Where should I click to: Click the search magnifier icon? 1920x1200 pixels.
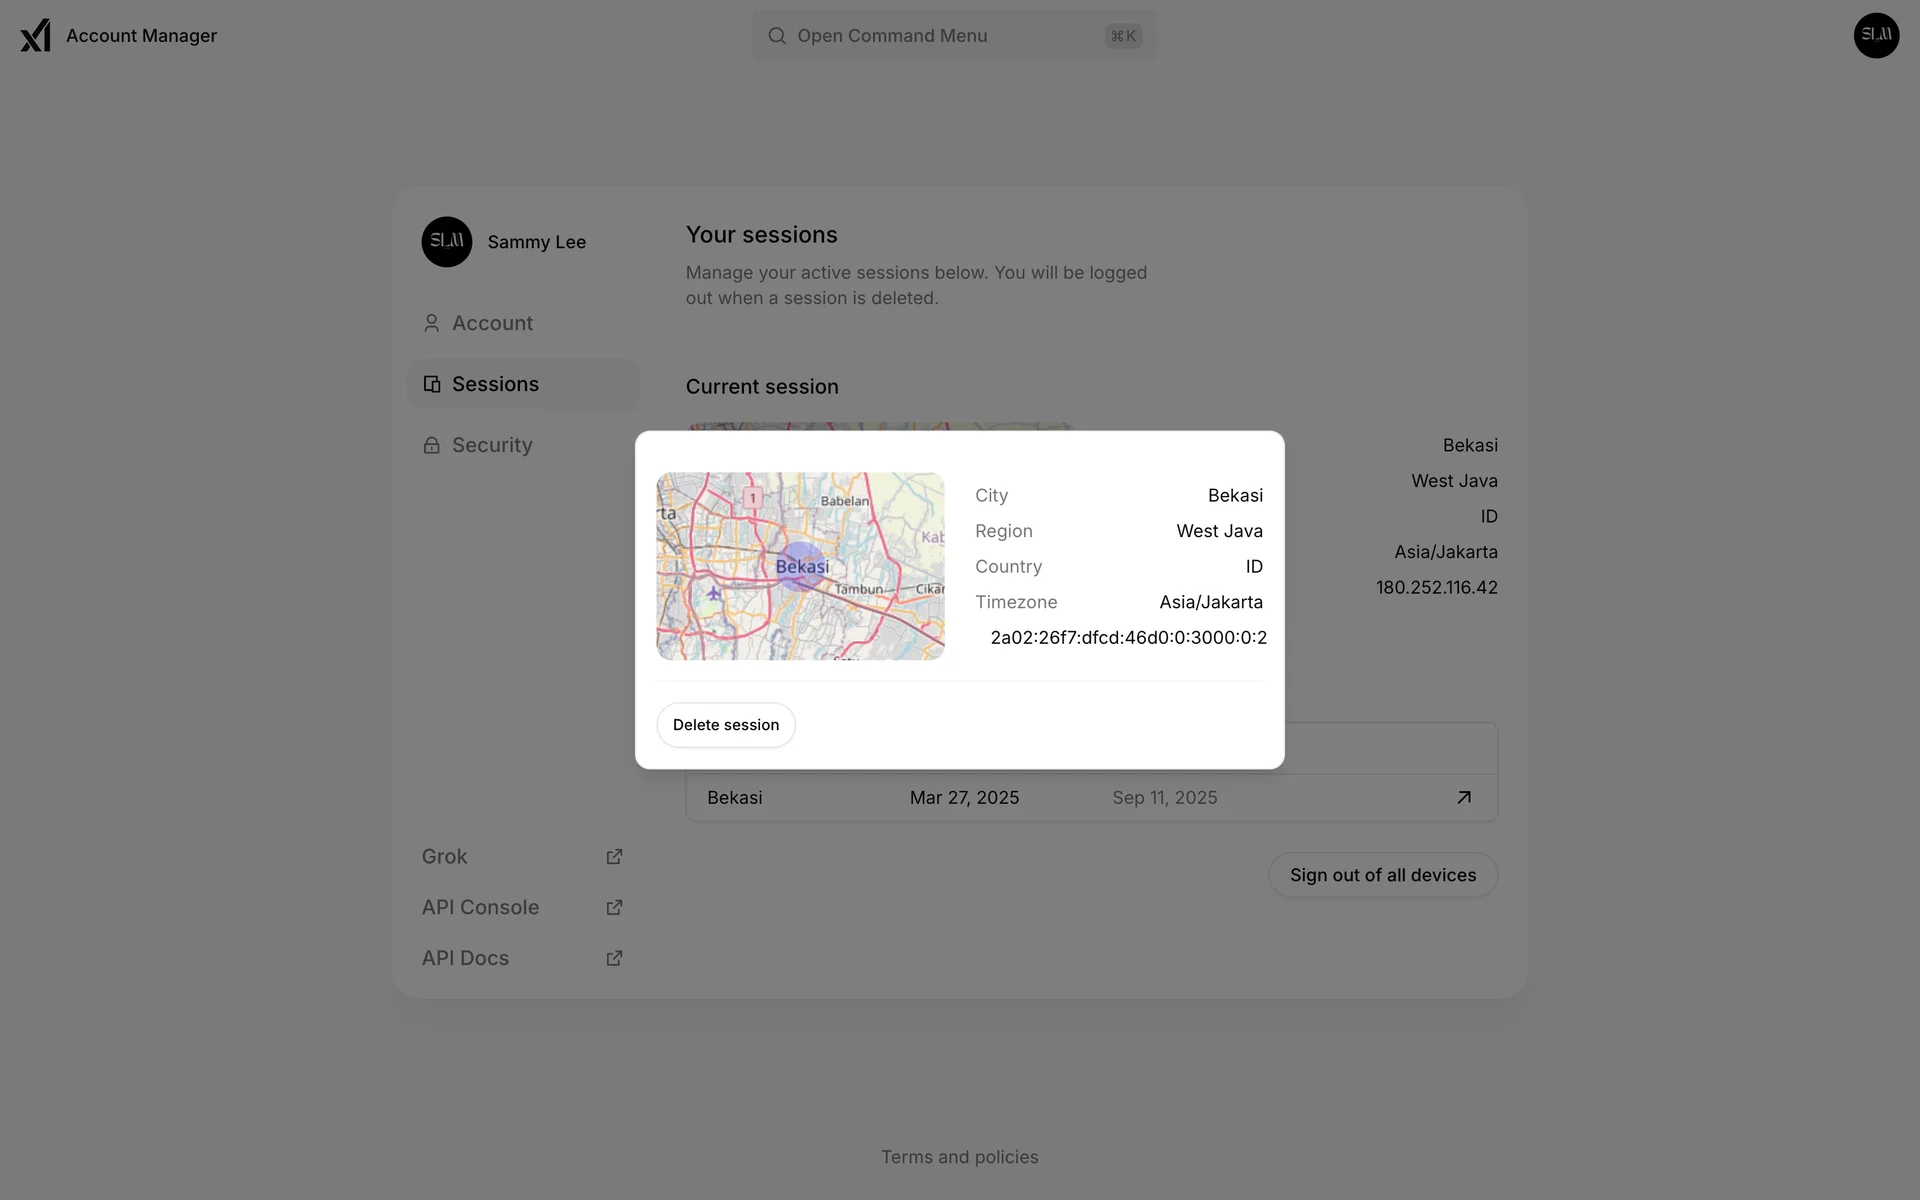776,36
